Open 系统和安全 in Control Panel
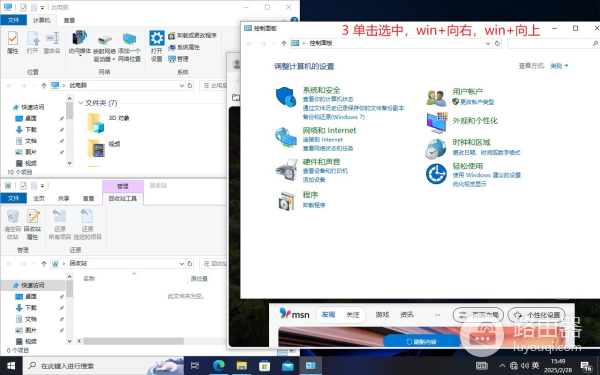The height and width of the screenshot is (375, 600). tap(321, 90)
